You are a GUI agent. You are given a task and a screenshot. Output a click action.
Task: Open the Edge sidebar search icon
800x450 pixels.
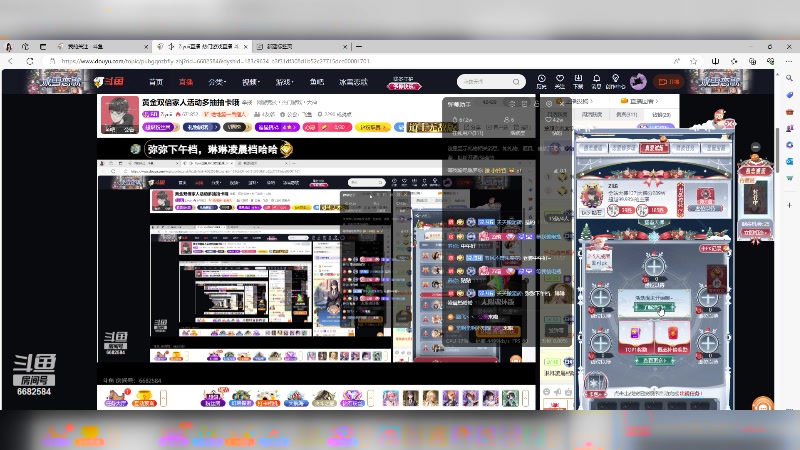[x=789, y=78]
